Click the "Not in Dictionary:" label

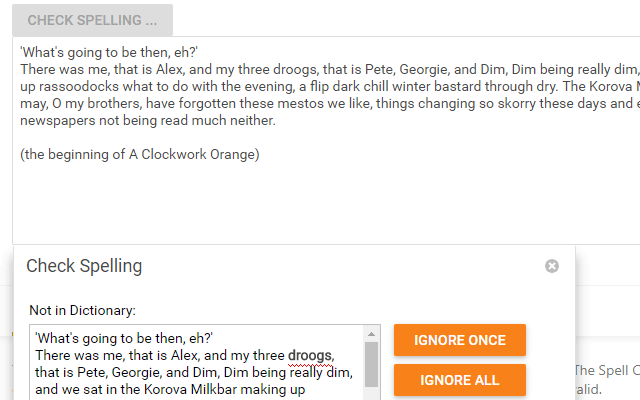[82, 310]
